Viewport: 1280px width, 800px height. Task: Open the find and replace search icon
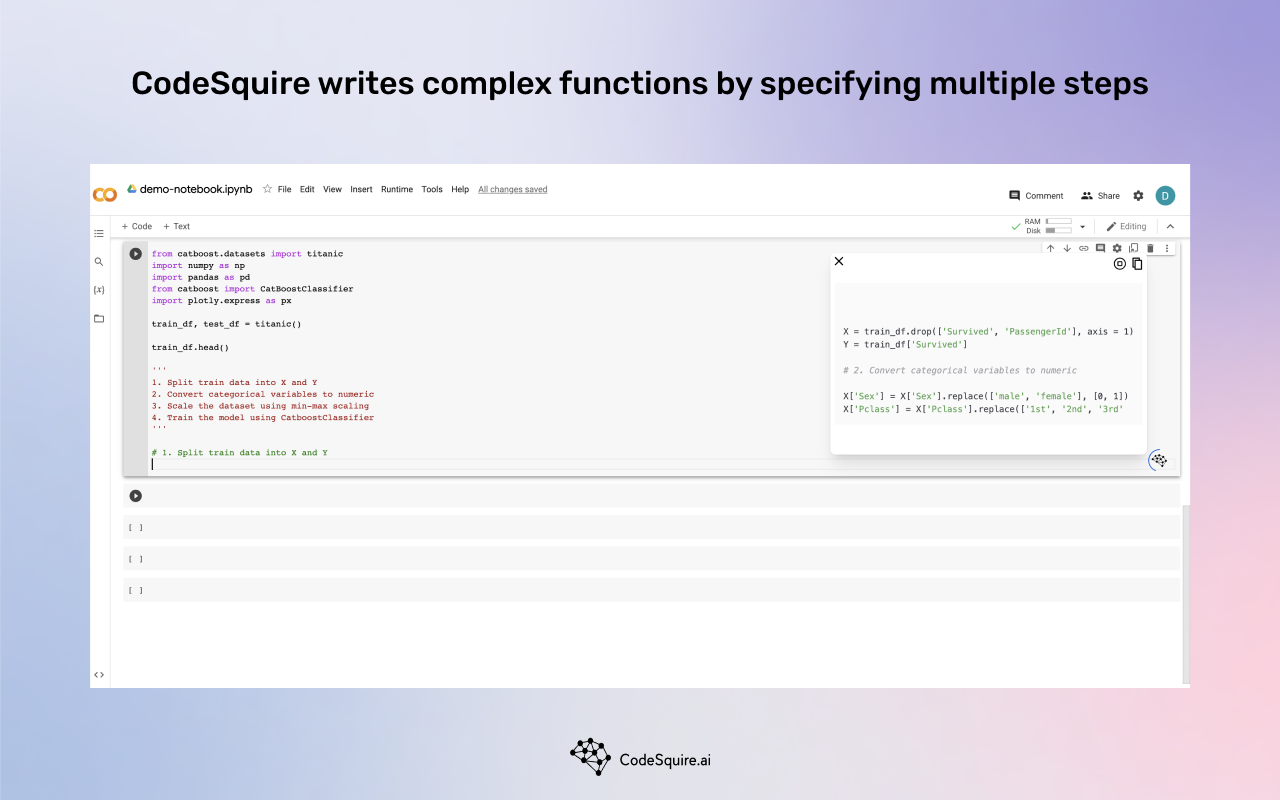[99, 261]
